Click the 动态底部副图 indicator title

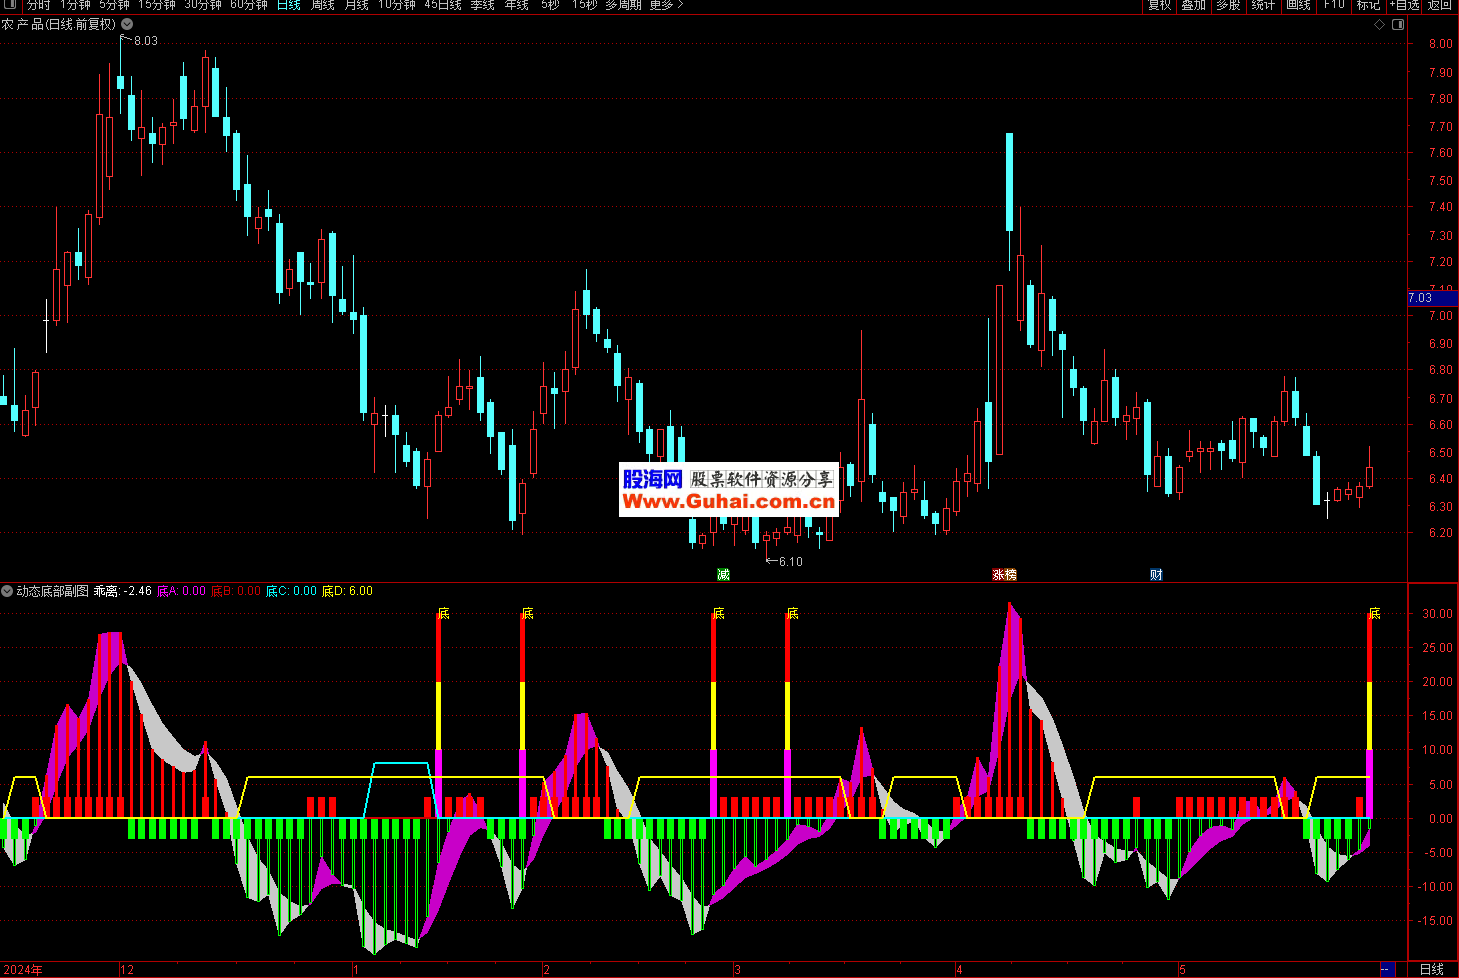coord(52,591)
